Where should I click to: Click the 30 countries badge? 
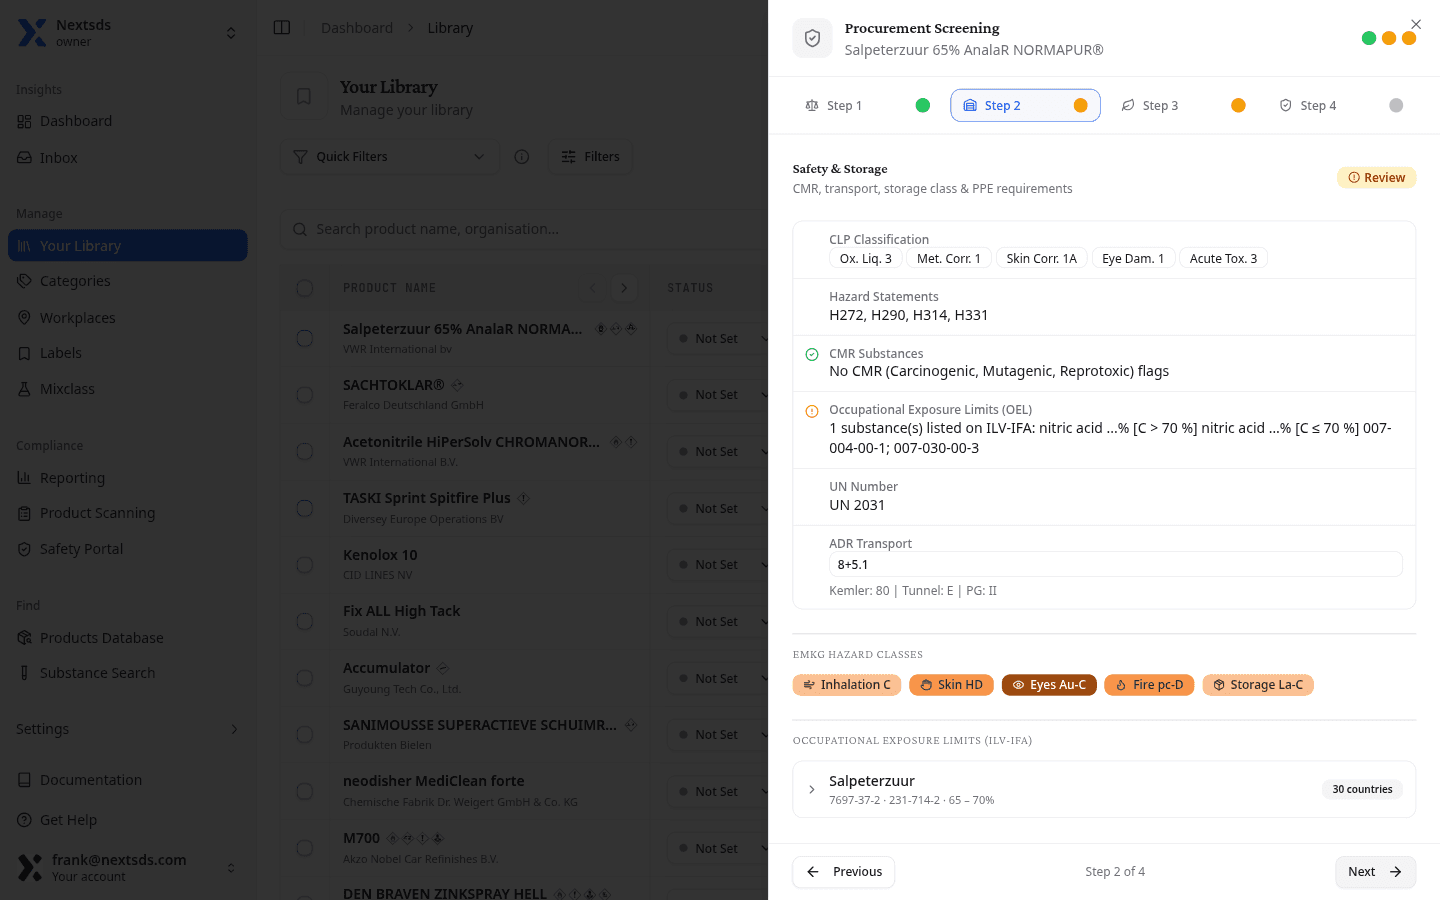coord(1362,790)
